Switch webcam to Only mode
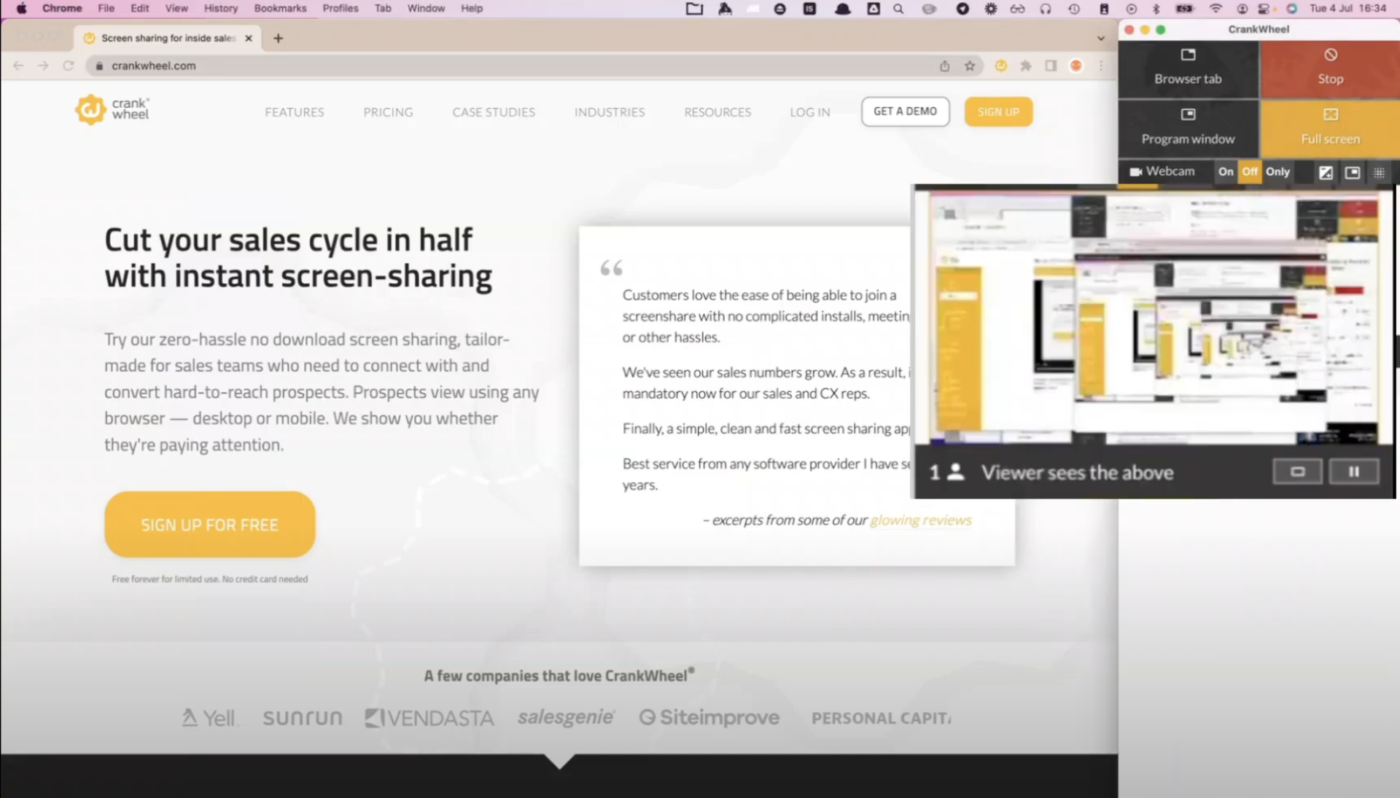The image size is (1400, 798). pyautogui.click(x=1278, y=172)
